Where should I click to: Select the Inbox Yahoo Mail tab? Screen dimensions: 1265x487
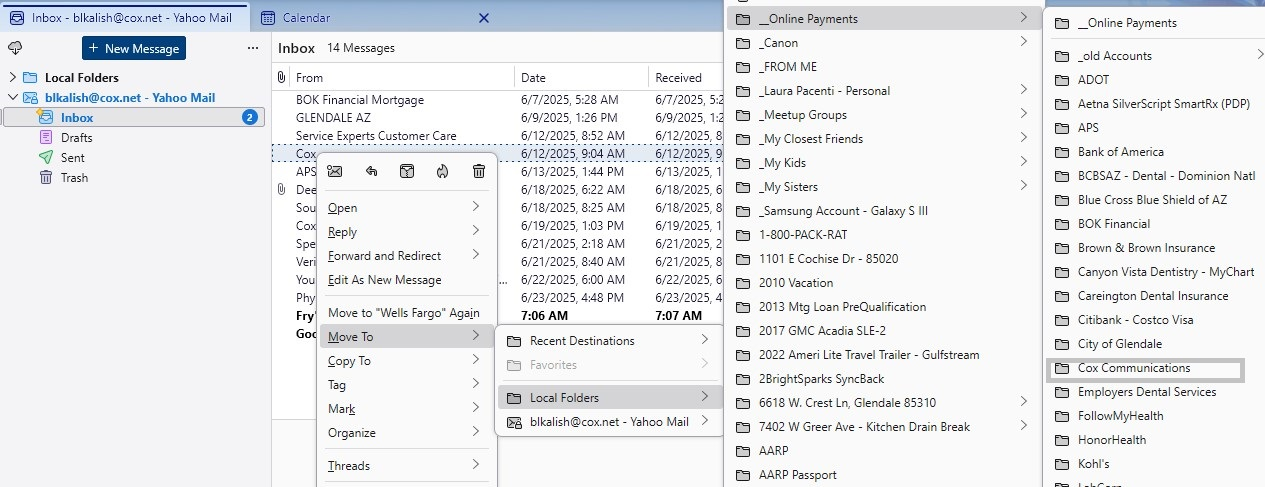pyautogui.click(x=123, y=18)
